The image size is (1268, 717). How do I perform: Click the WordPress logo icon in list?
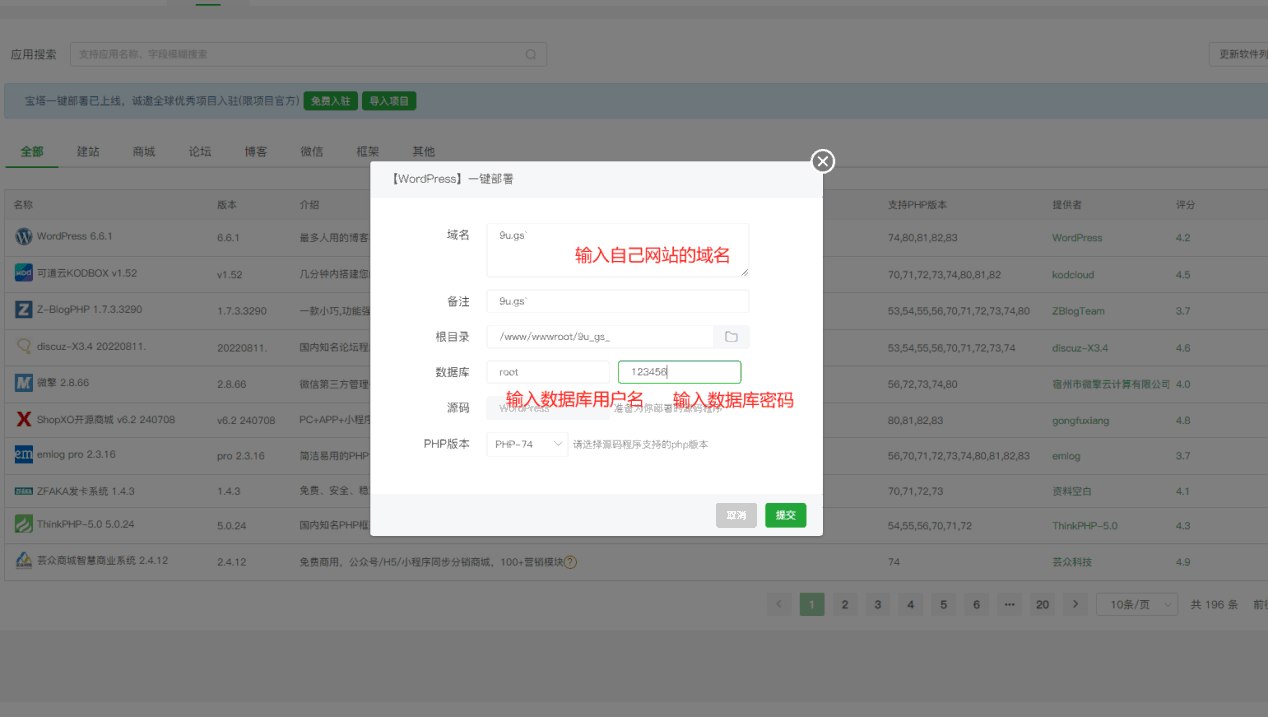tap(24, 237)
